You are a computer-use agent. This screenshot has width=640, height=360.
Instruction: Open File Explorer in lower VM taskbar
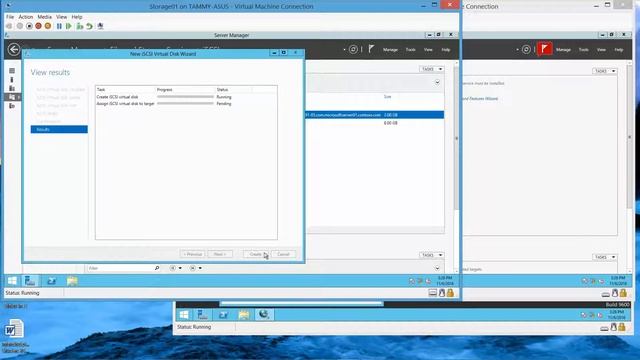(244, 315)
